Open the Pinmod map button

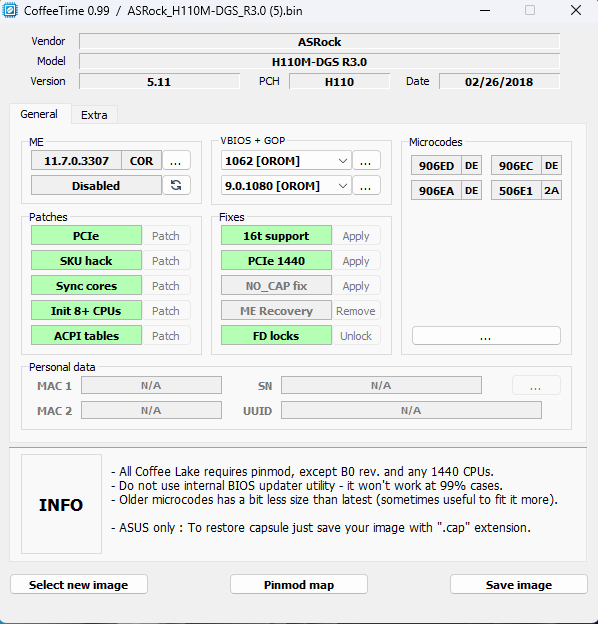coord(299,585)
